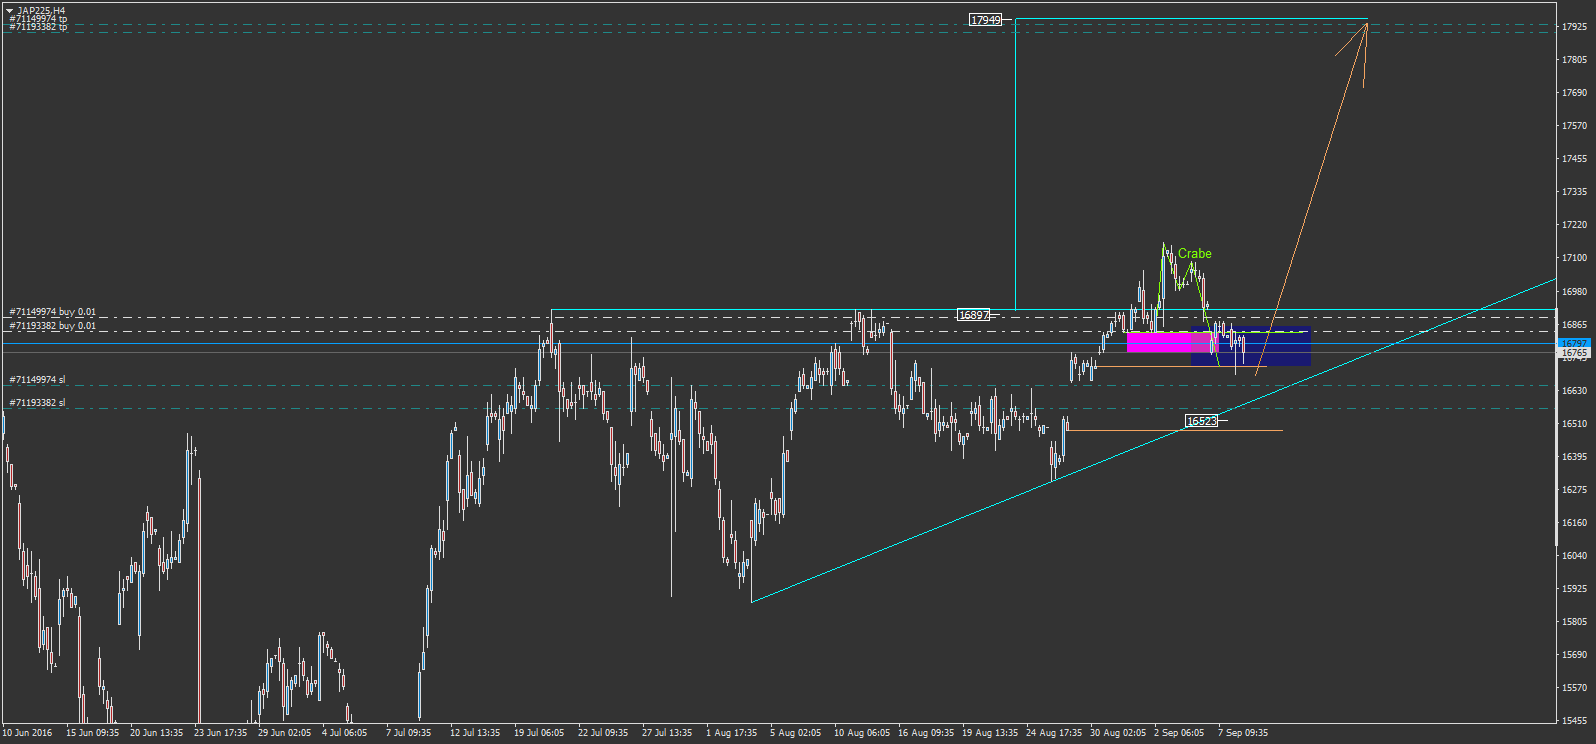
Task: Click 16395 on the price scale
Action: 1574,457
